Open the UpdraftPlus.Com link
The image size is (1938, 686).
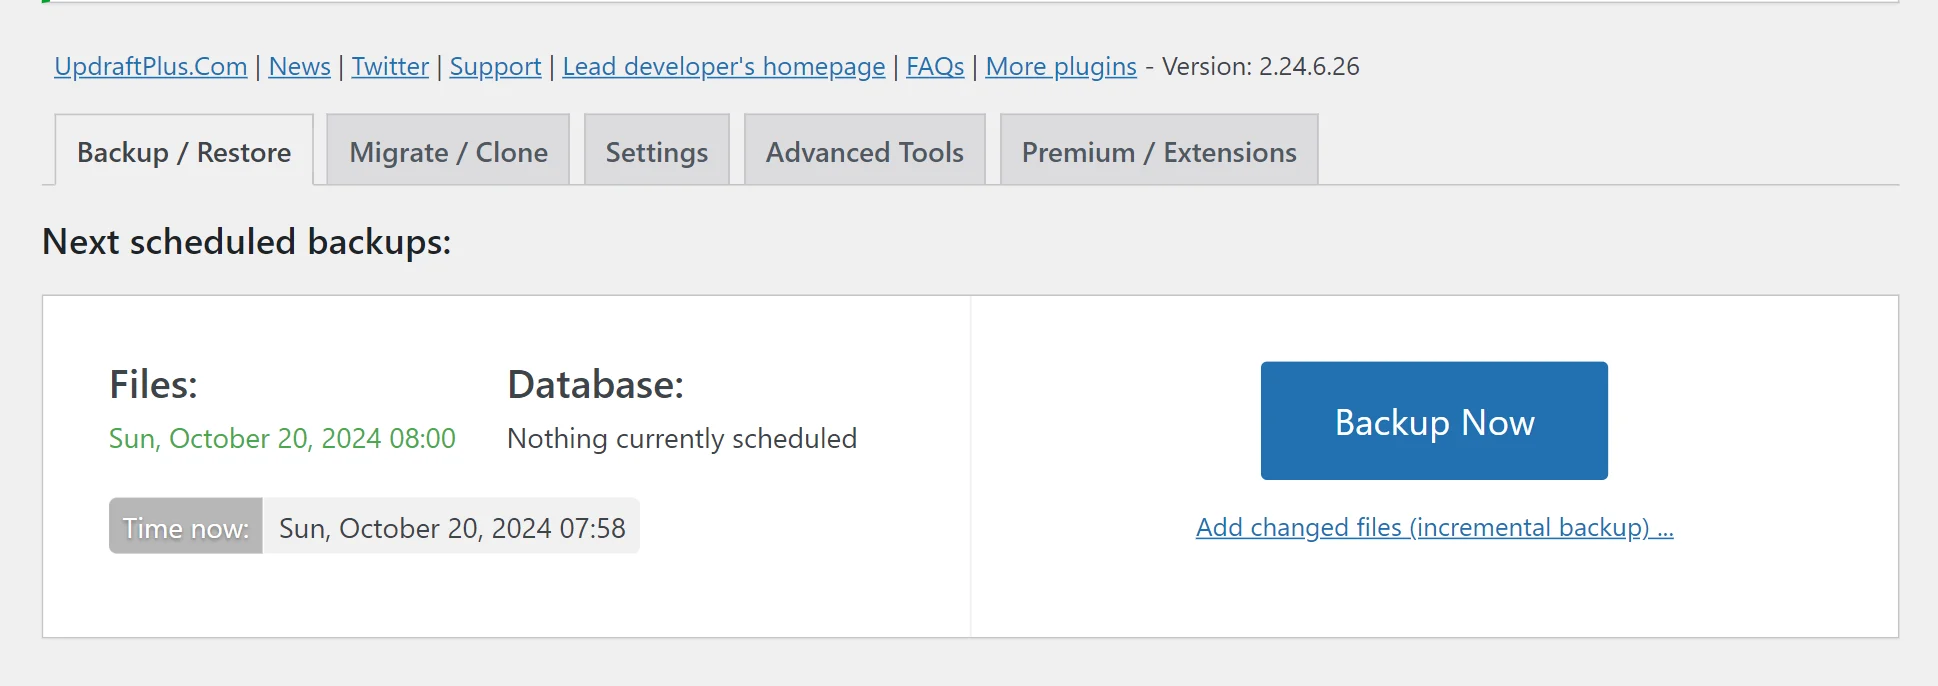click(151, 67)
